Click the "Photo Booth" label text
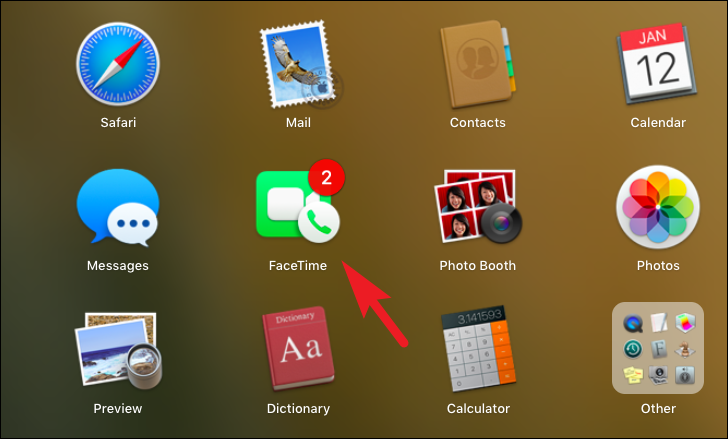Screen dimensions: 728x439 [x=478, y=265]
